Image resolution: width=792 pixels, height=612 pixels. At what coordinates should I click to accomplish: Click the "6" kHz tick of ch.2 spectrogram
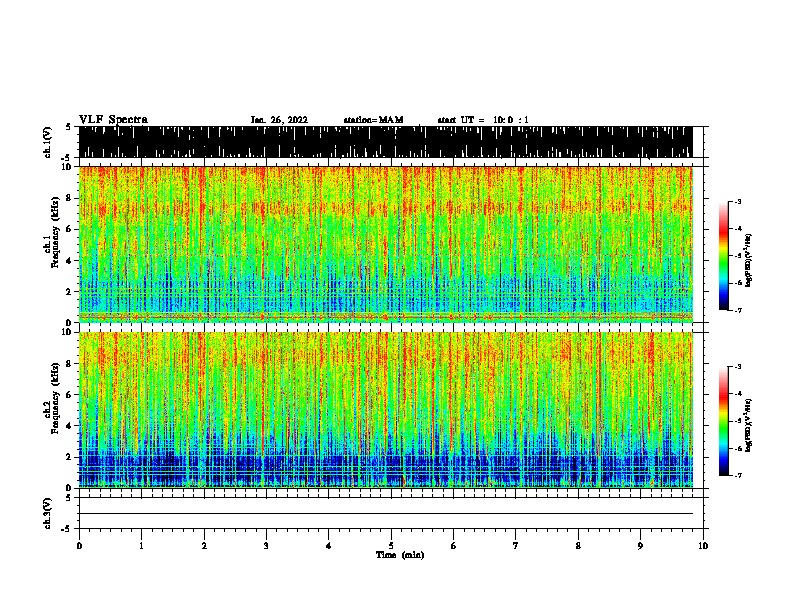70,394
